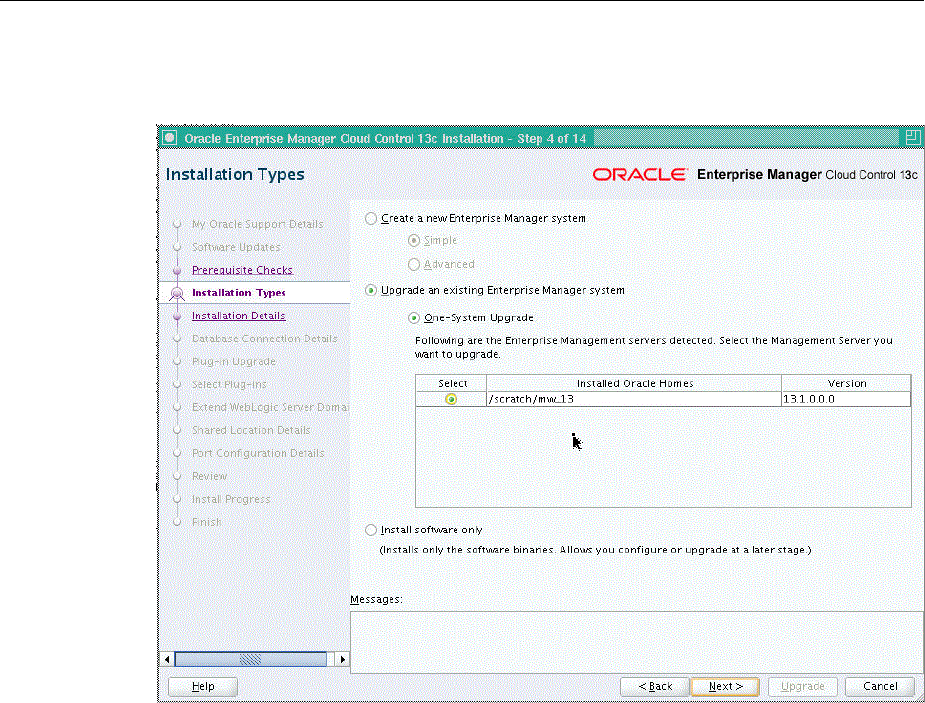Click the Installation Types page heading

point(235,175)
